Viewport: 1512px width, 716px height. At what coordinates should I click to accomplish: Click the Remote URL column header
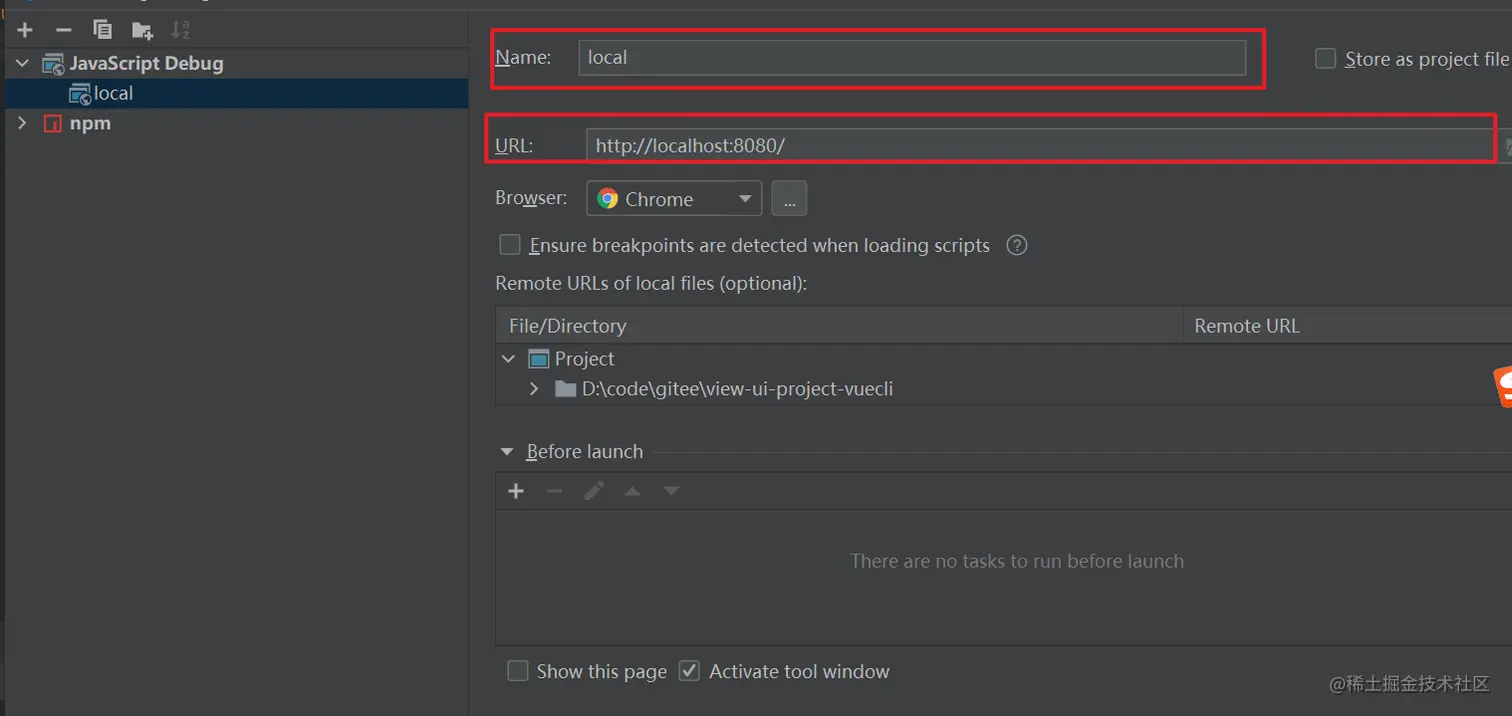point(1347,326)
